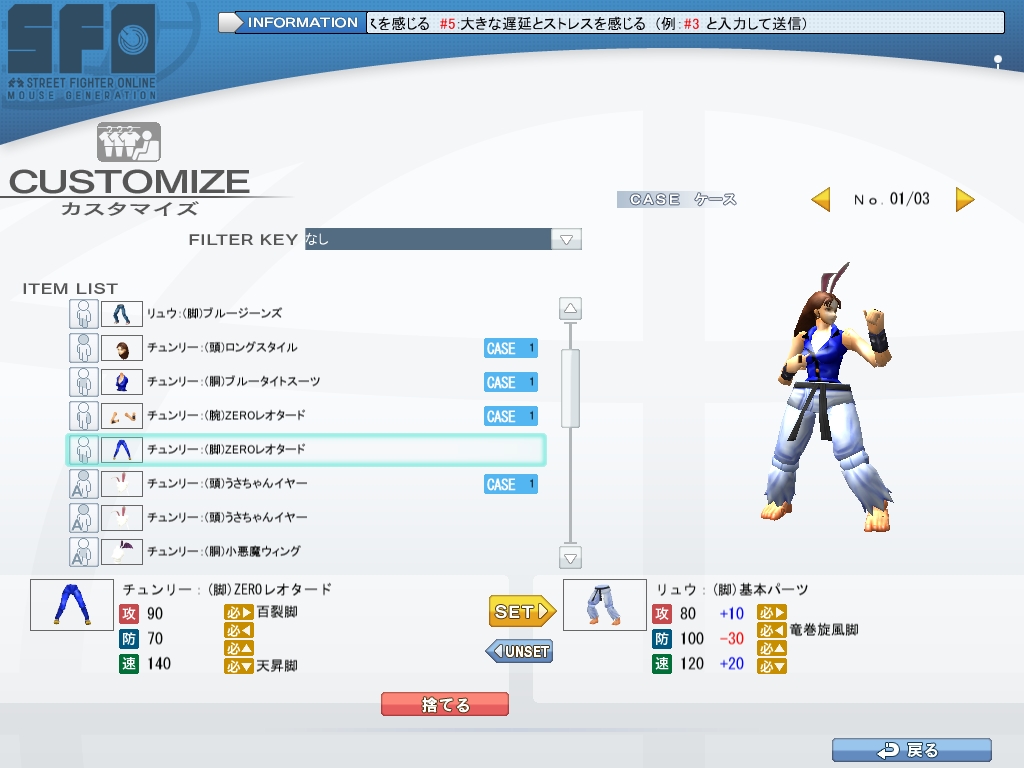1024x768 pixels.
Task: Click the blue jeans thumbnail icon
Action: pos(121,314)
